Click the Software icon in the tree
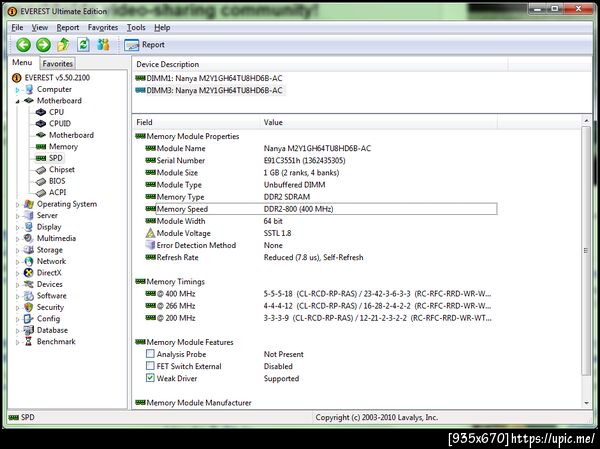Viewport: 600px width, 449px height. (x=28, y=296)
